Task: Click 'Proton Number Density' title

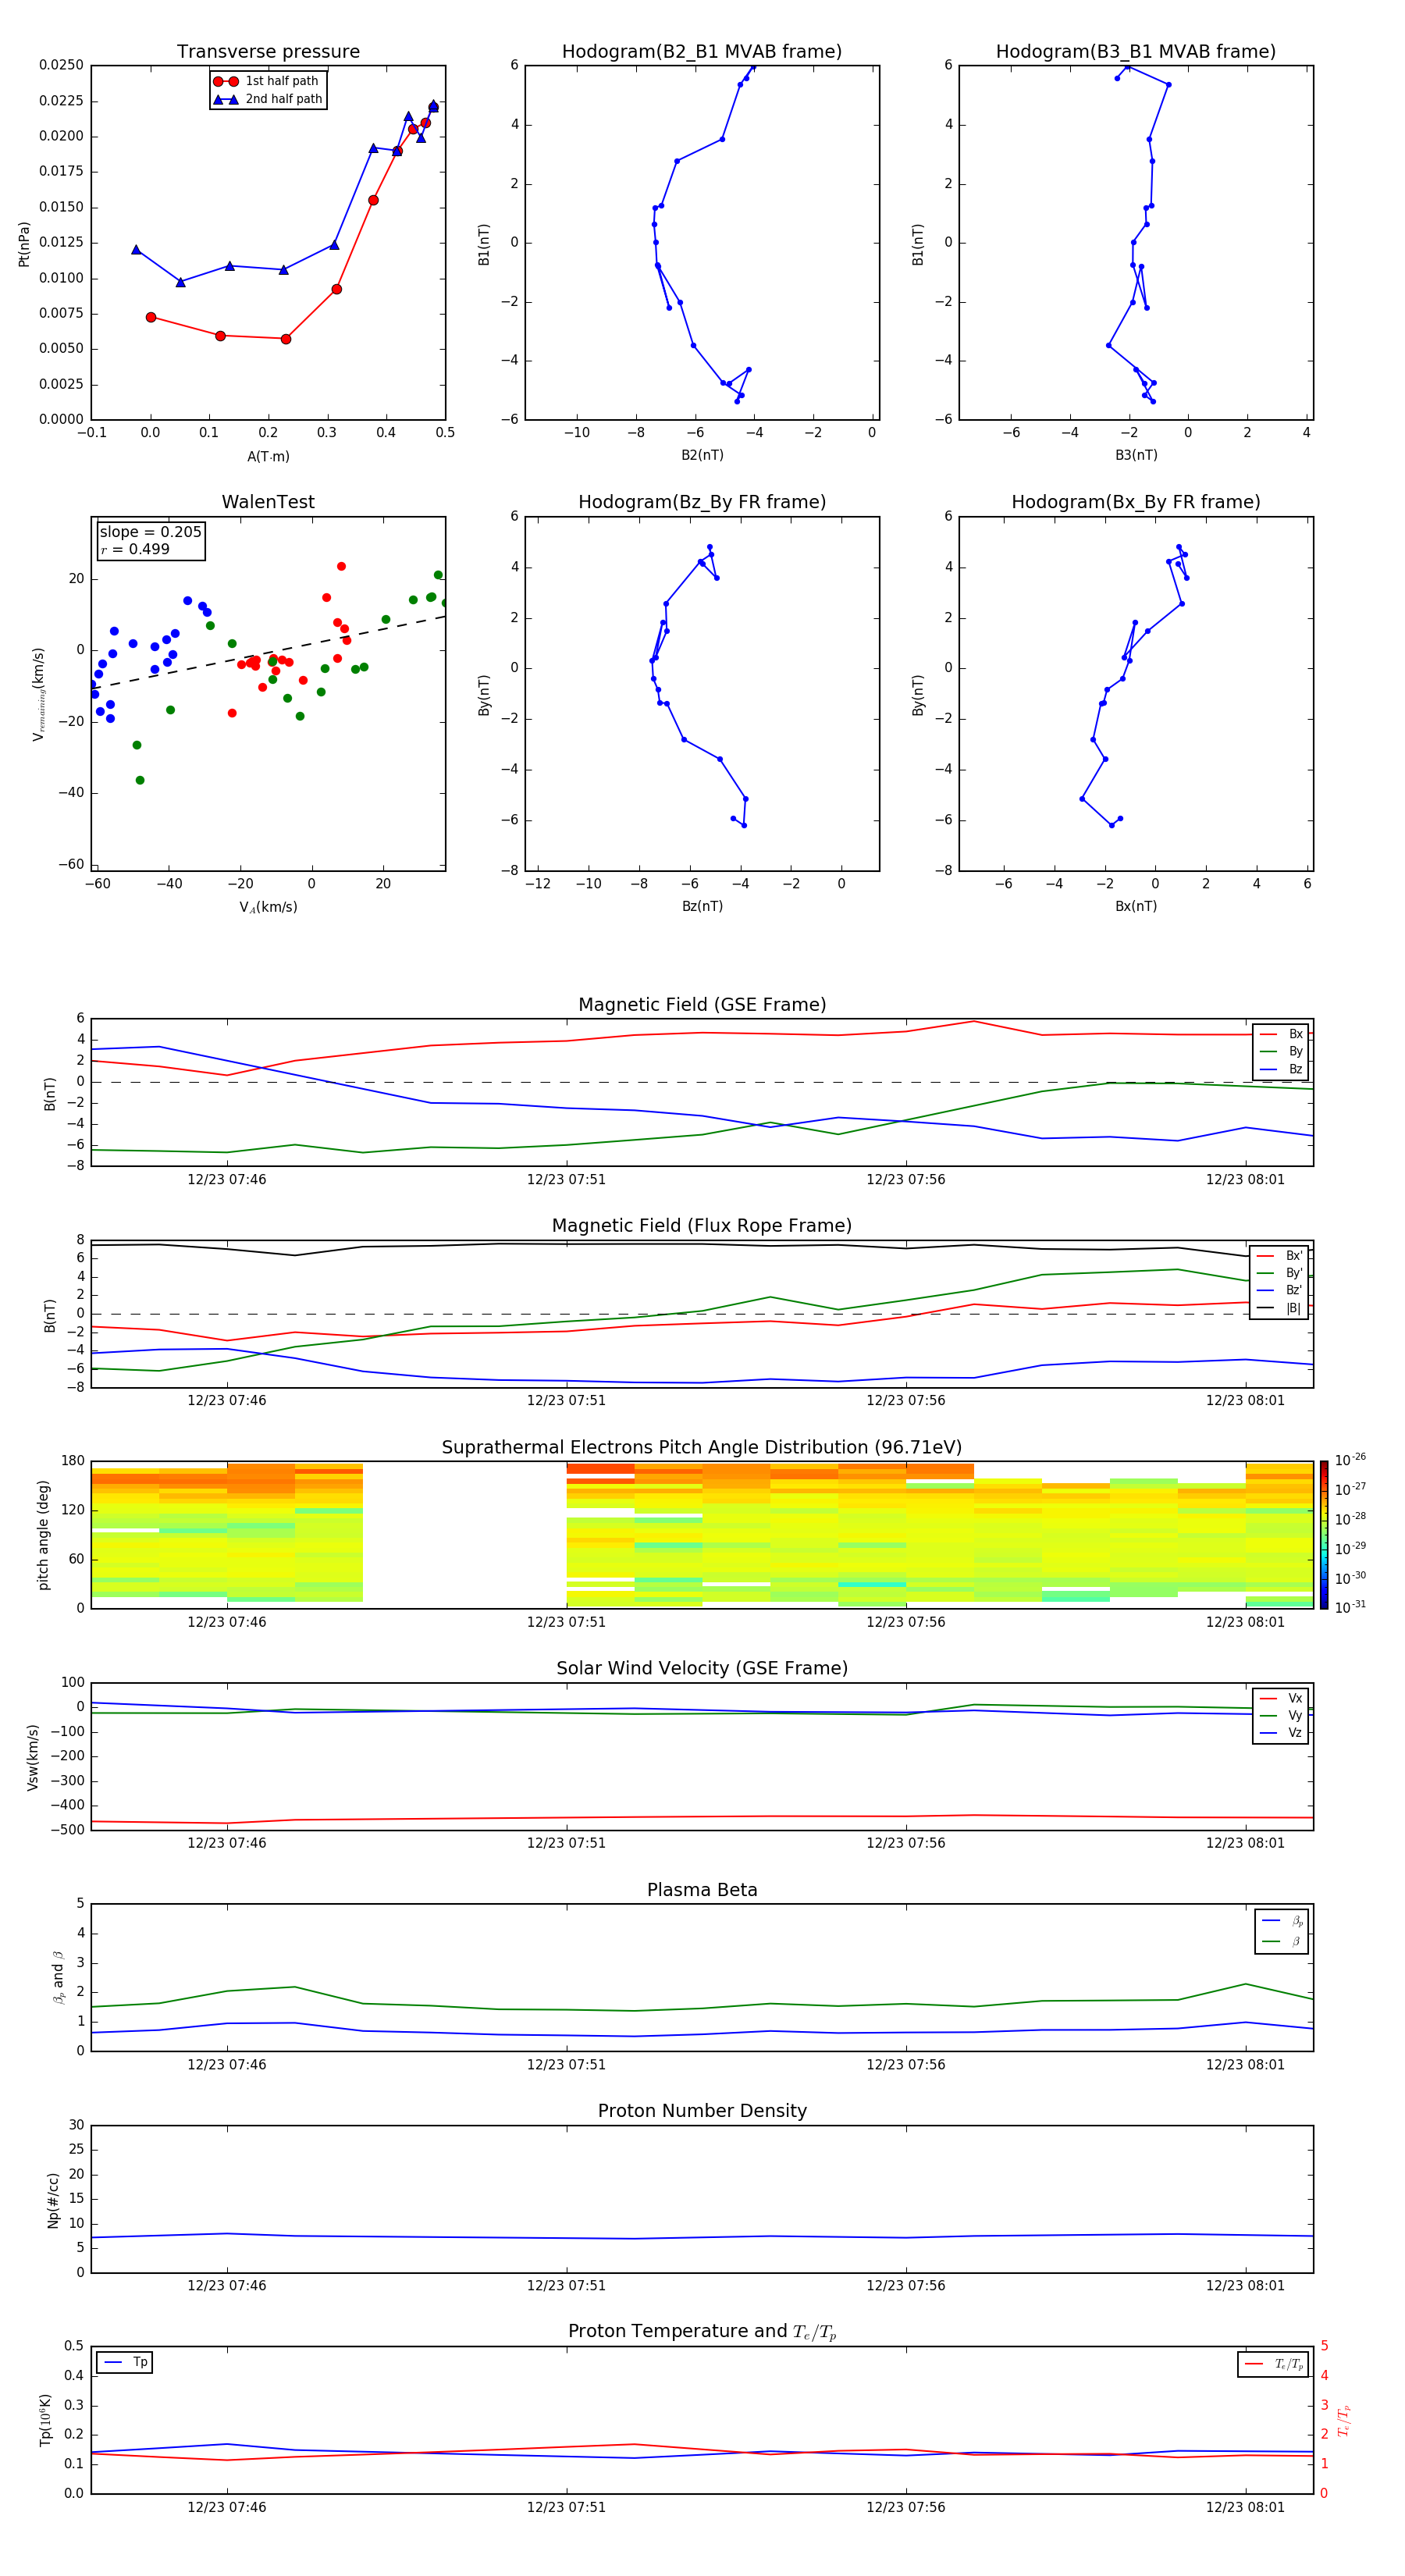Action: (x=702, y=2111)
